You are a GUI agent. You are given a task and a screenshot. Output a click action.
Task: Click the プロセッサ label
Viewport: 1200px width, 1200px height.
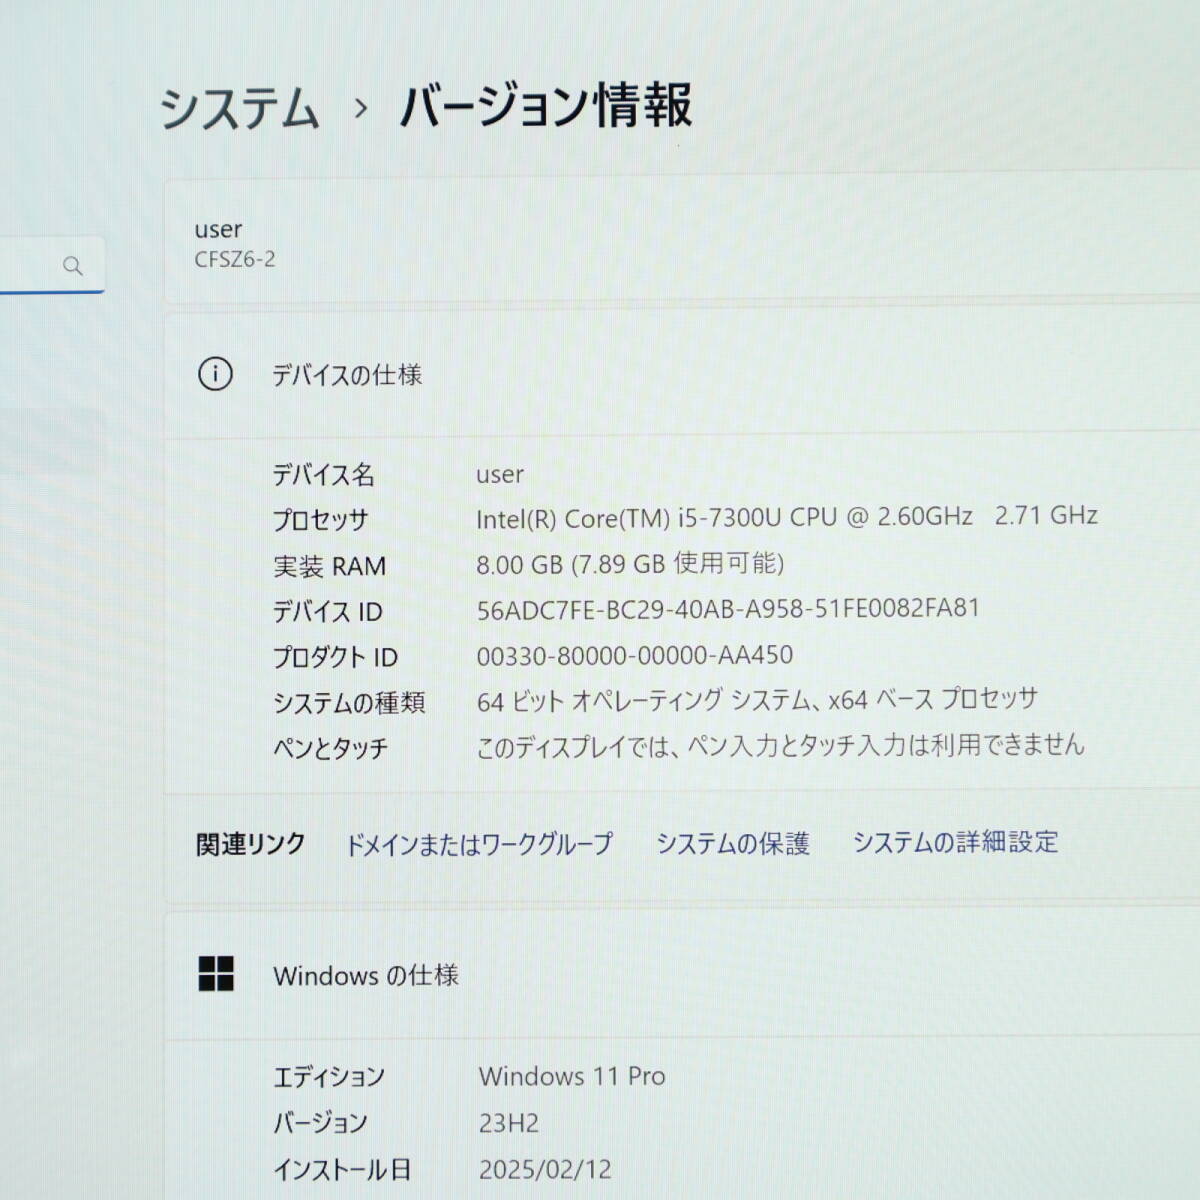pos(320,520)
